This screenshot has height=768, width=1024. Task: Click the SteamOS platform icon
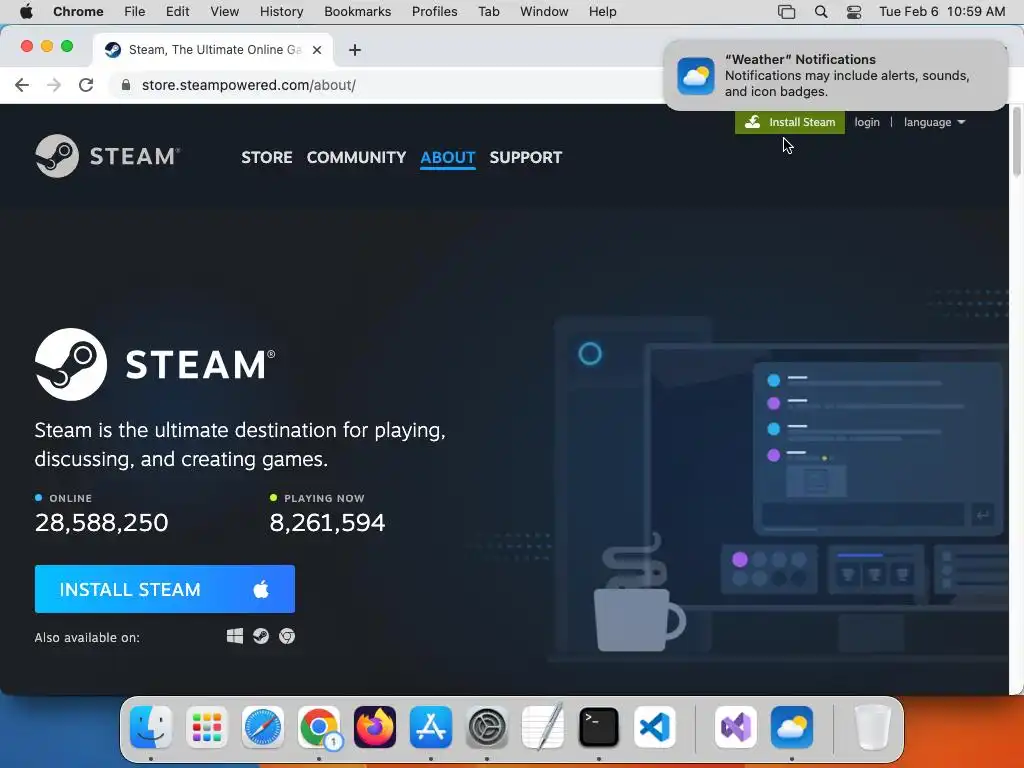pyautogui.click(x=261, y=636)
